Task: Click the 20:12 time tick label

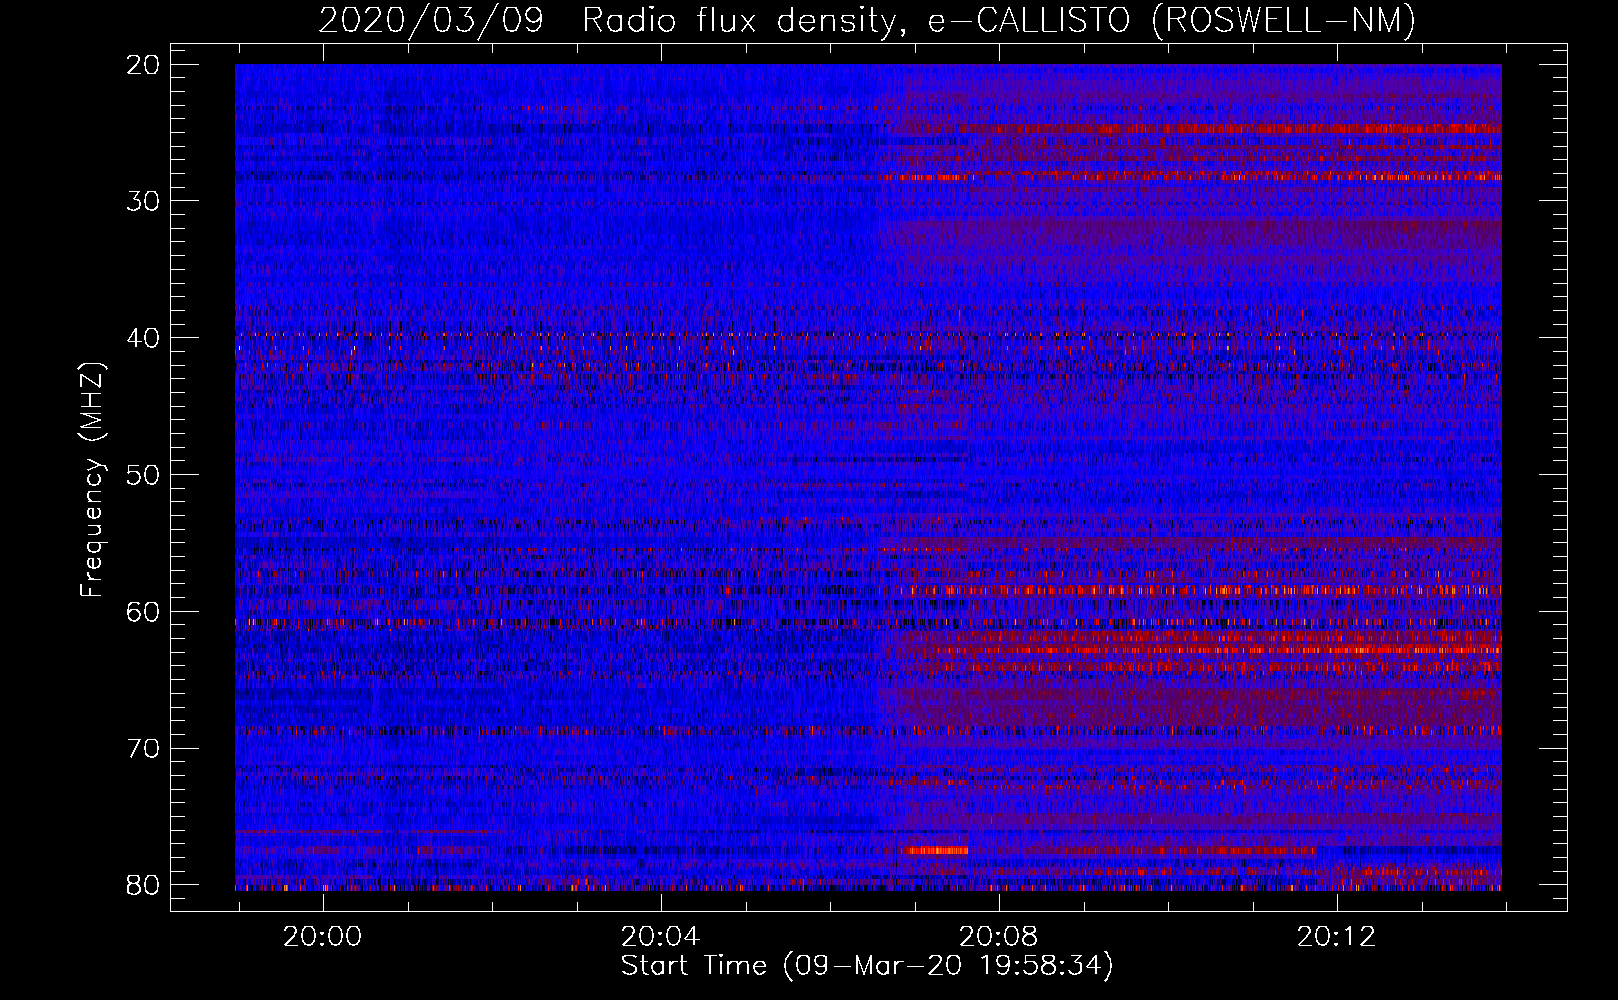Action: point(1336,937)
